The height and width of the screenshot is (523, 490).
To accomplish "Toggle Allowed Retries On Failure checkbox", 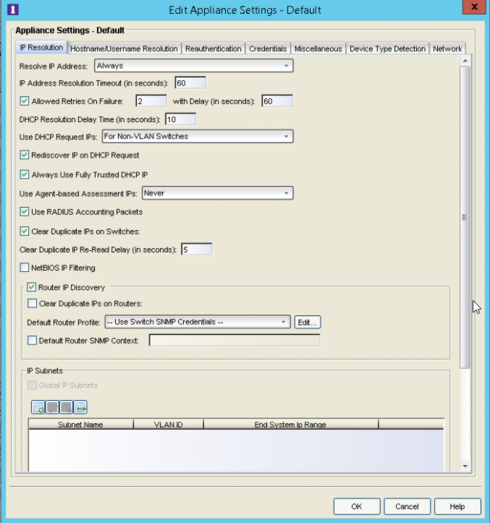I will (x=24, y=101).
